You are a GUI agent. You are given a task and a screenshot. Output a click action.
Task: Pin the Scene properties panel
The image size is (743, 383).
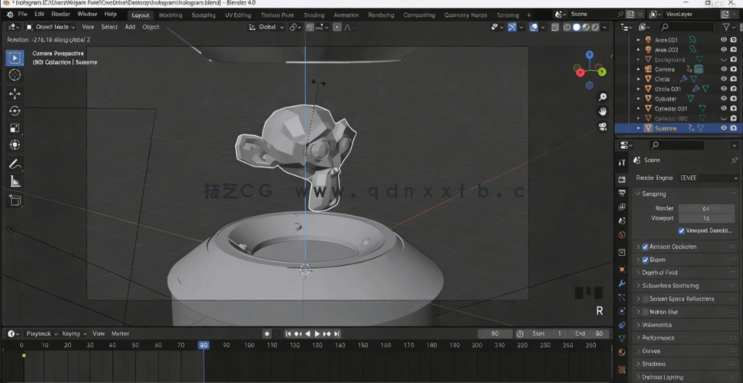734,160
